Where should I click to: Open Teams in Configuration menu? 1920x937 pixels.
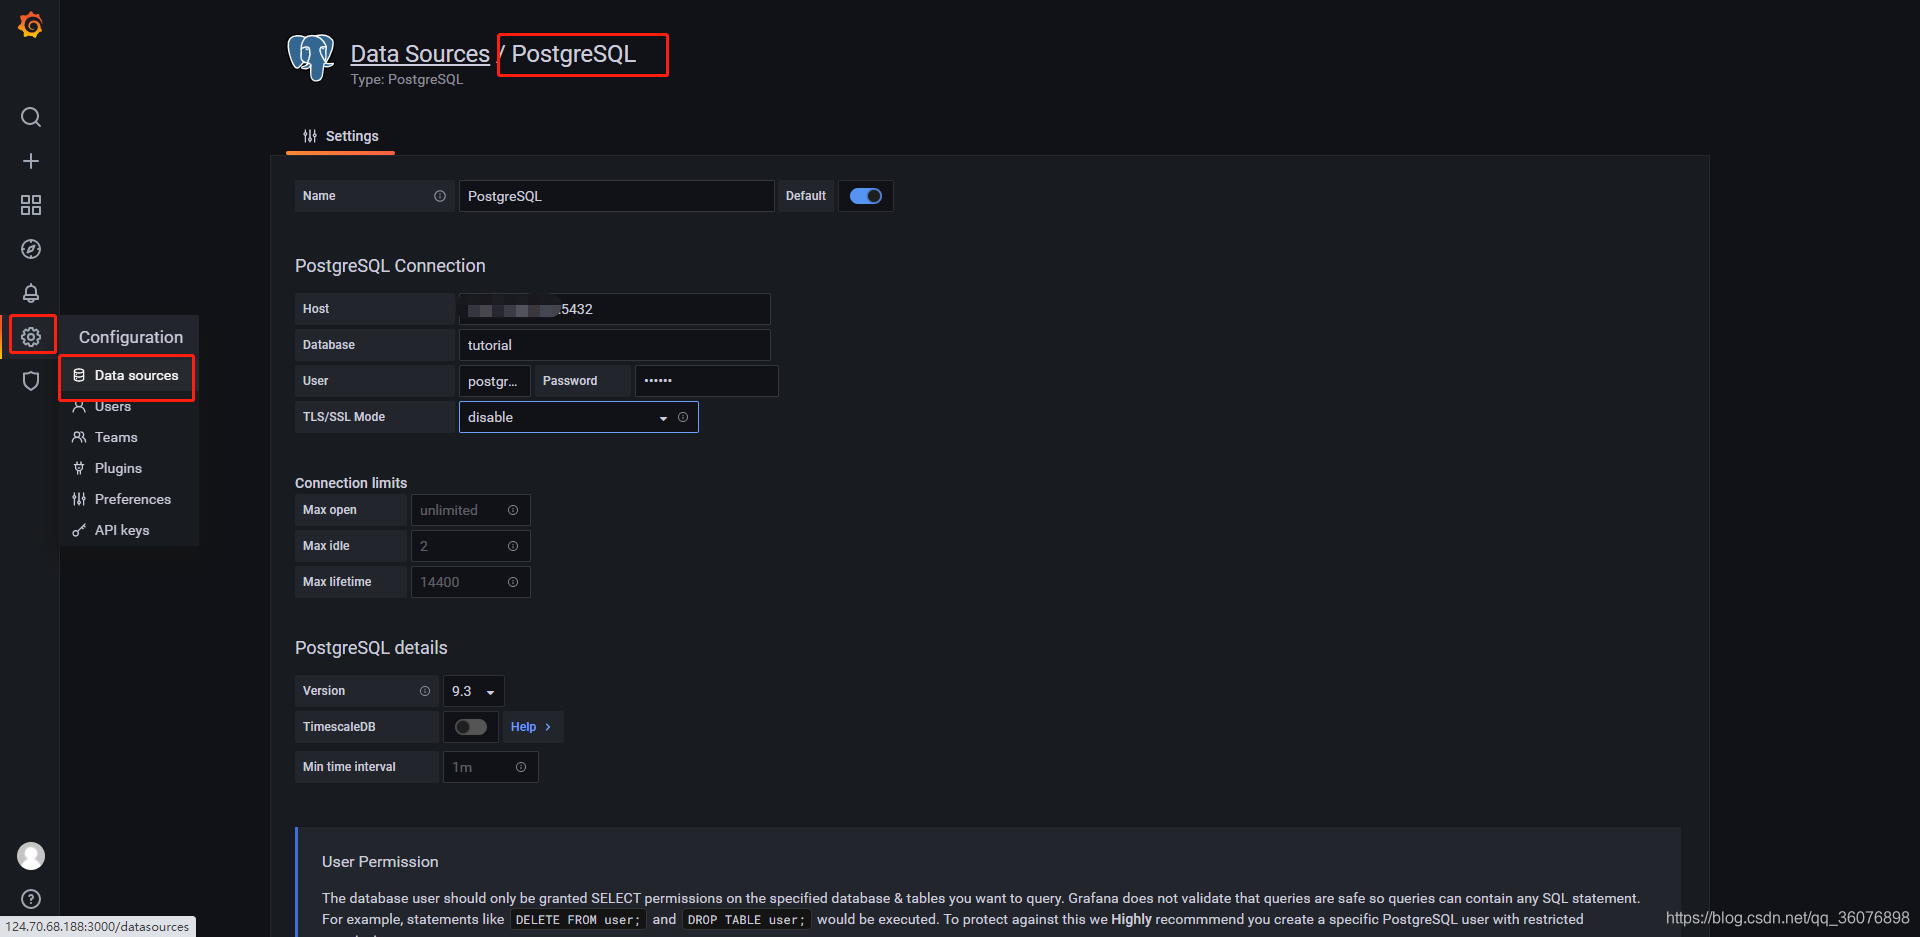[x=116, y=437]
